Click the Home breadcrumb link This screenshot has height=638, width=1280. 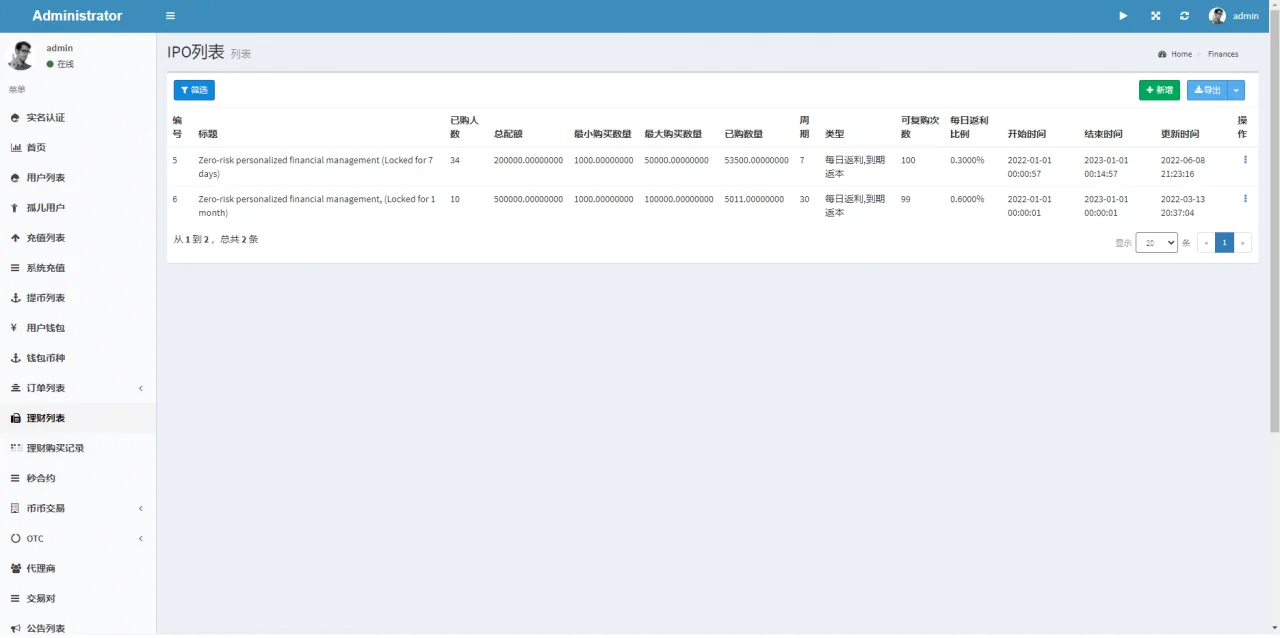1181,54
